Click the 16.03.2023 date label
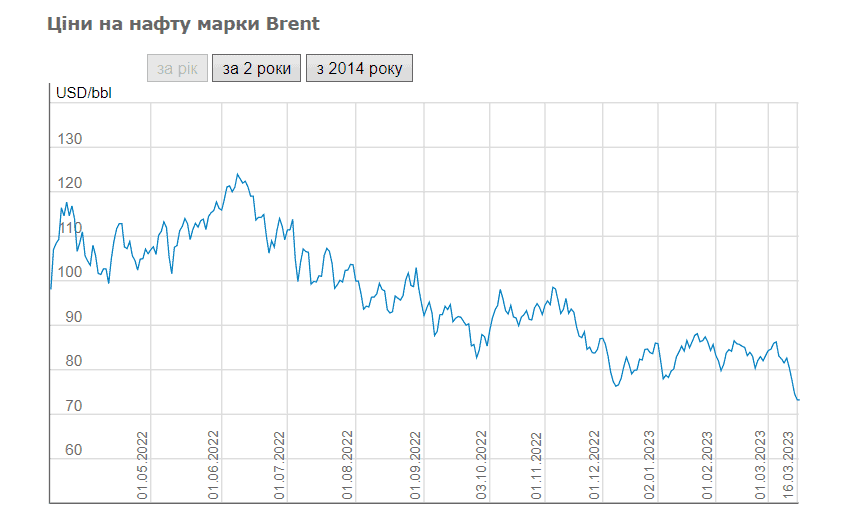Viewport: 850px width, 524px height. pyautogui.click(x=789, y=465)
